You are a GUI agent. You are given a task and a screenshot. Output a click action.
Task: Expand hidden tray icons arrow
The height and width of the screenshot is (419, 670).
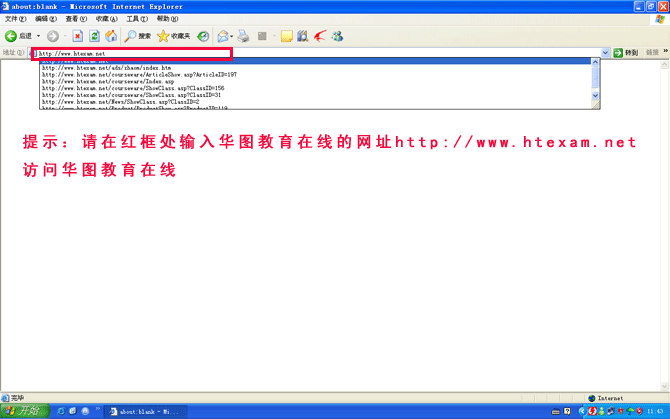point(582,411)
